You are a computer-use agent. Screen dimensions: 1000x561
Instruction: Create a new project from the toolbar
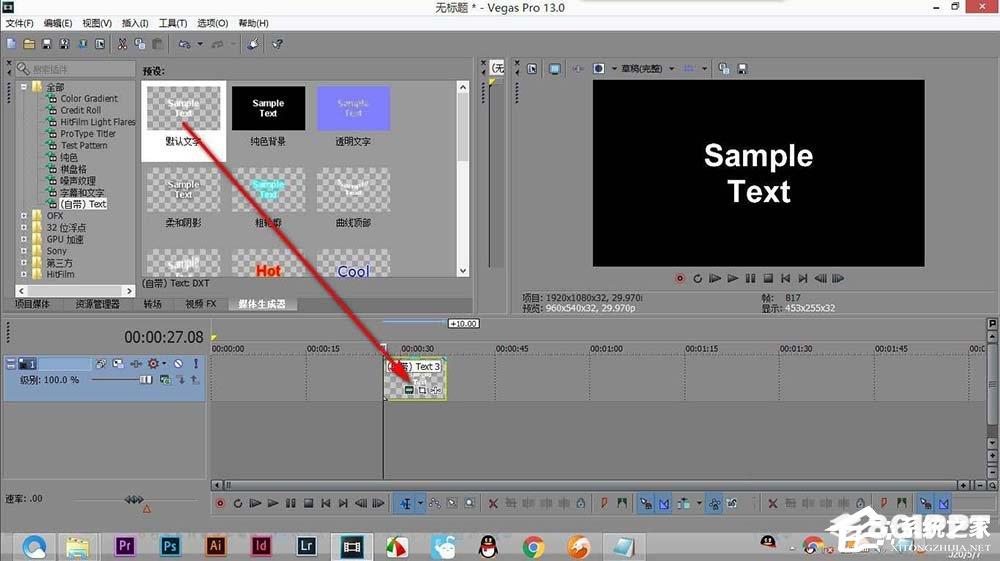pyautogui.click(x=11, y=44)
